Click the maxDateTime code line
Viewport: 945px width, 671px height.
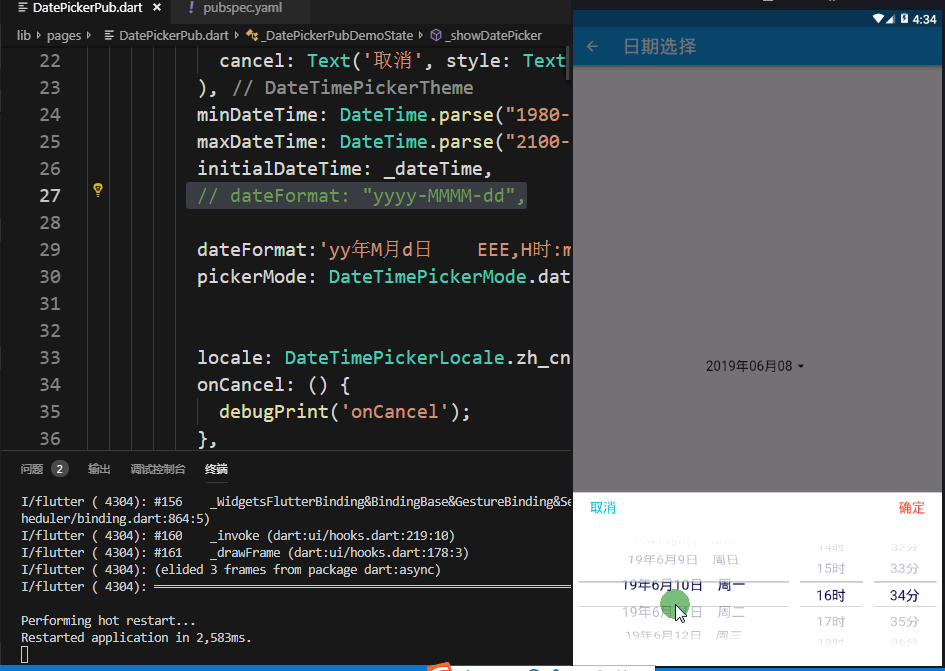click(383, 142)
